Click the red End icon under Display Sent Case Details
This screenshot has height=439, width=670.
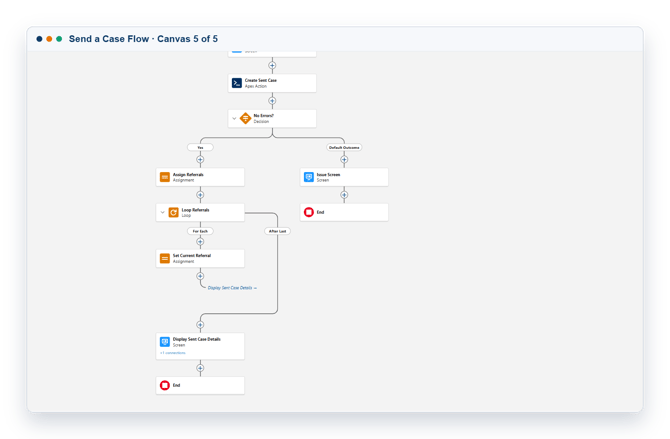tap(165, 385)
